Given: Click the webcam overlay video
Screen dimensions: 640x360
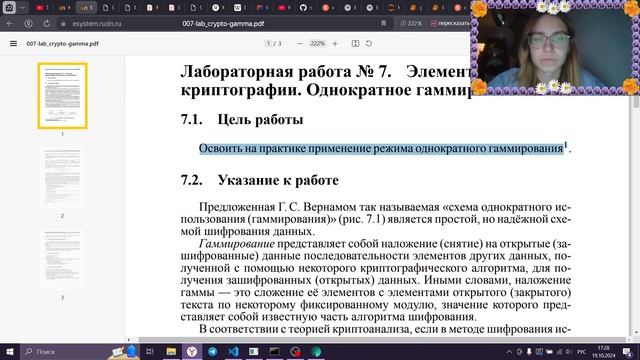Looking at the screenshot, I should tap(555, 48).
